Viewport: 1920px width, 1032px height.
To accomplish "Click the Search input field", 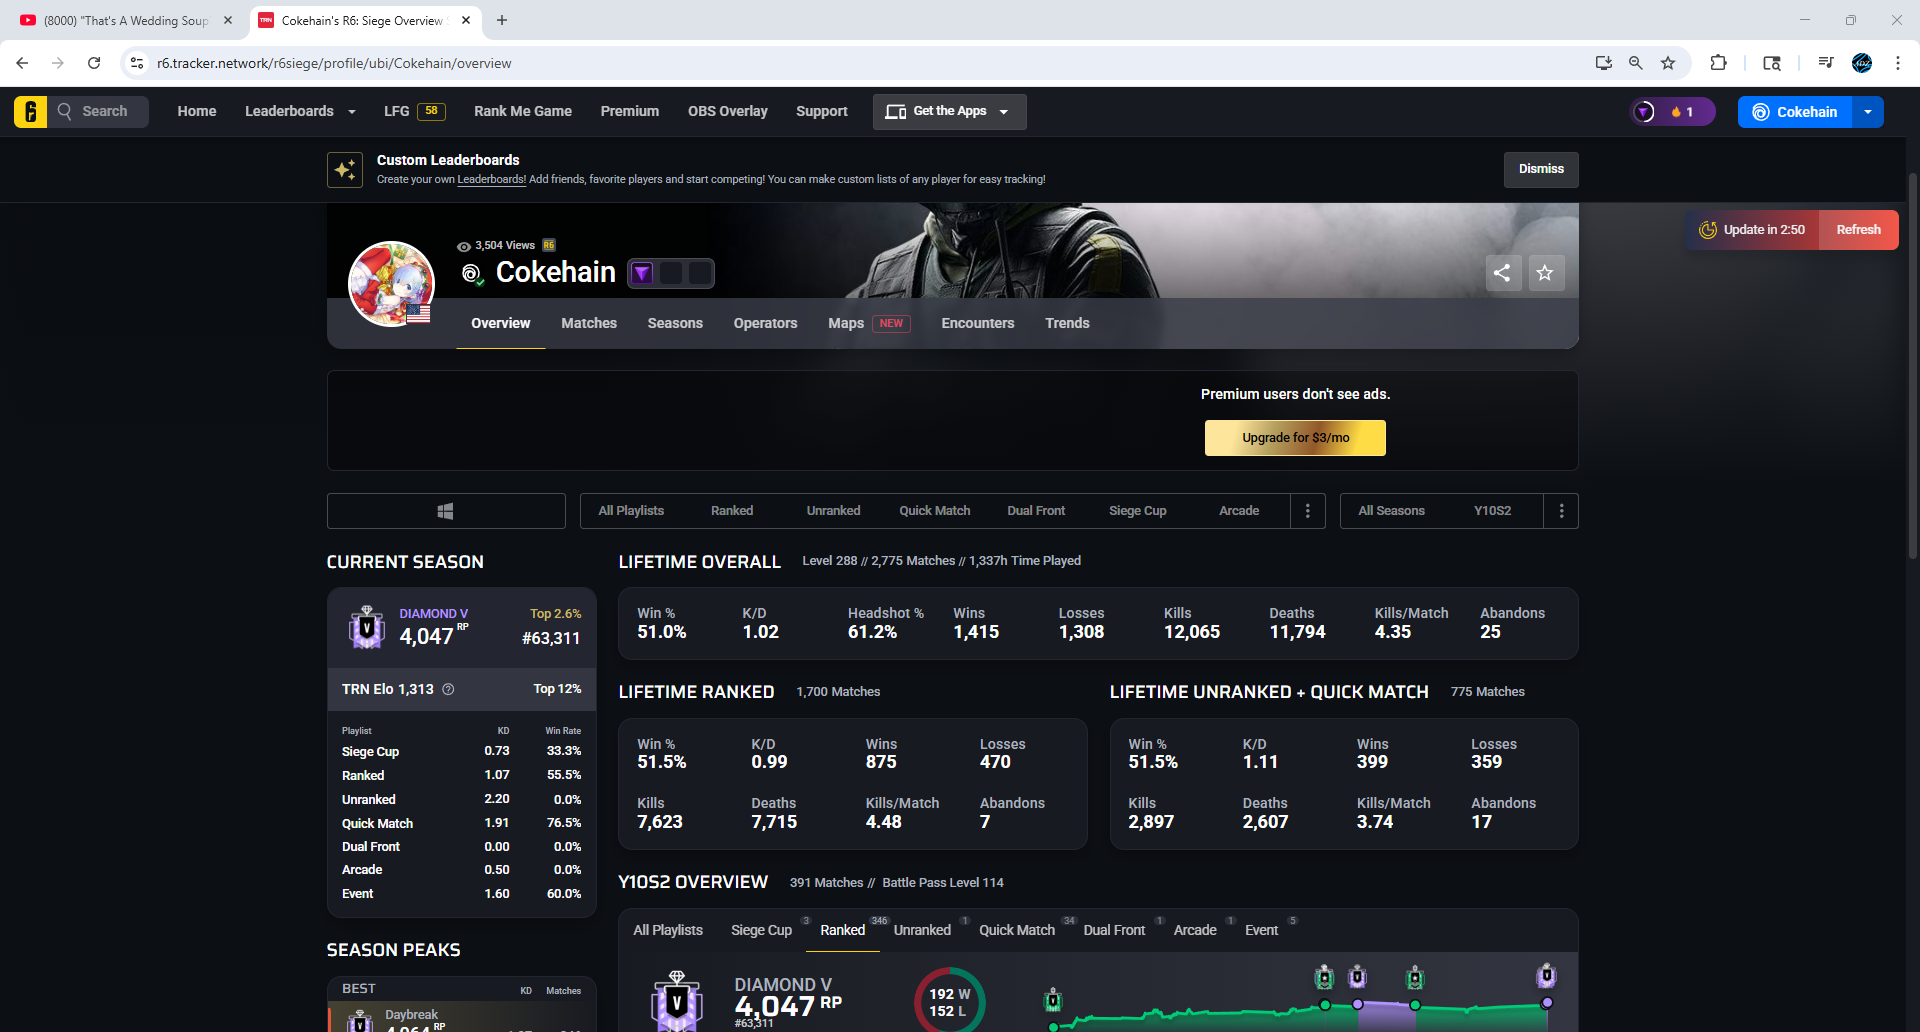I will tap(100, 111).
